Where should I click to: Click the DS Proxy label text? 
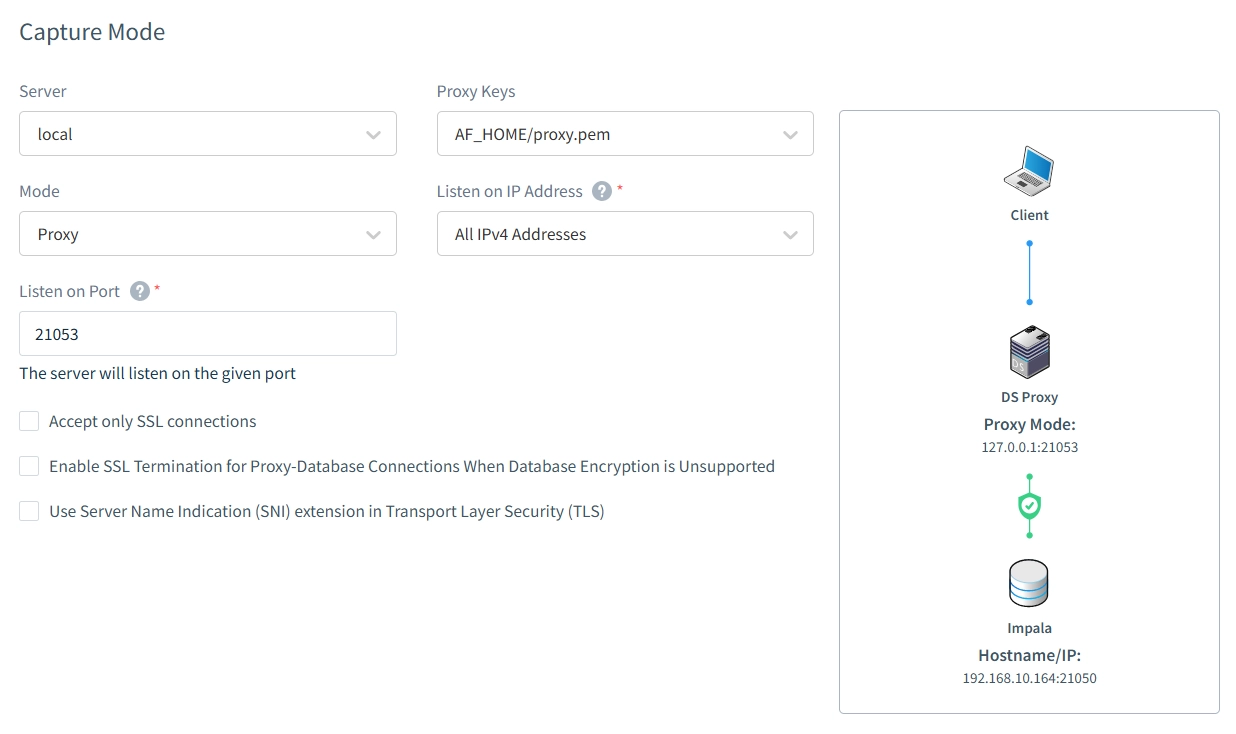coord(1029,397)
